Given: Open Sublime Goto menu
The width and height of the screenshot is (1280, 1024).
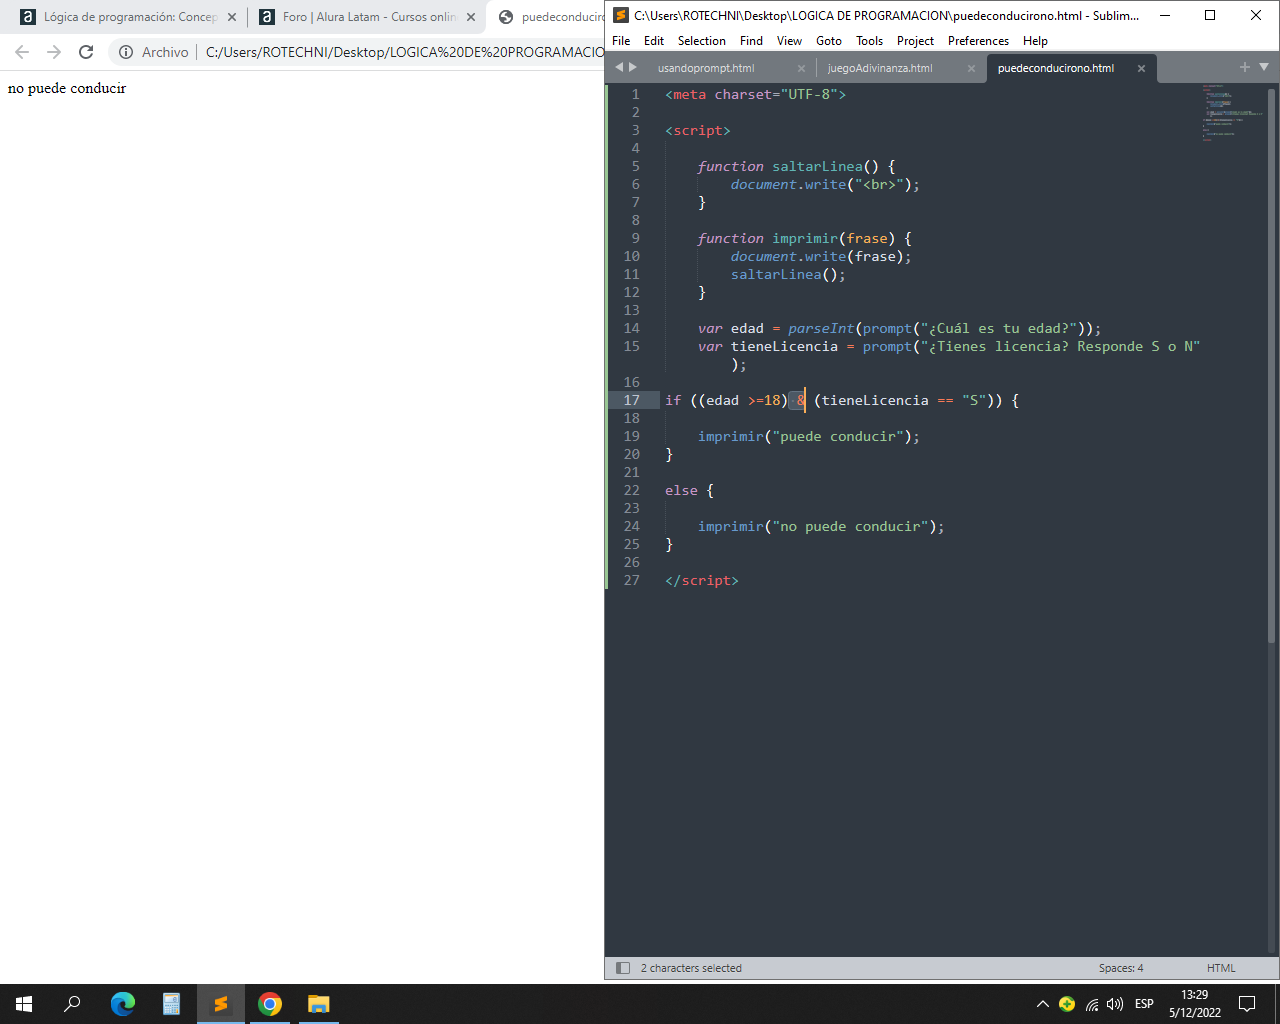Looking at the screenshot, I should (829, 41).
